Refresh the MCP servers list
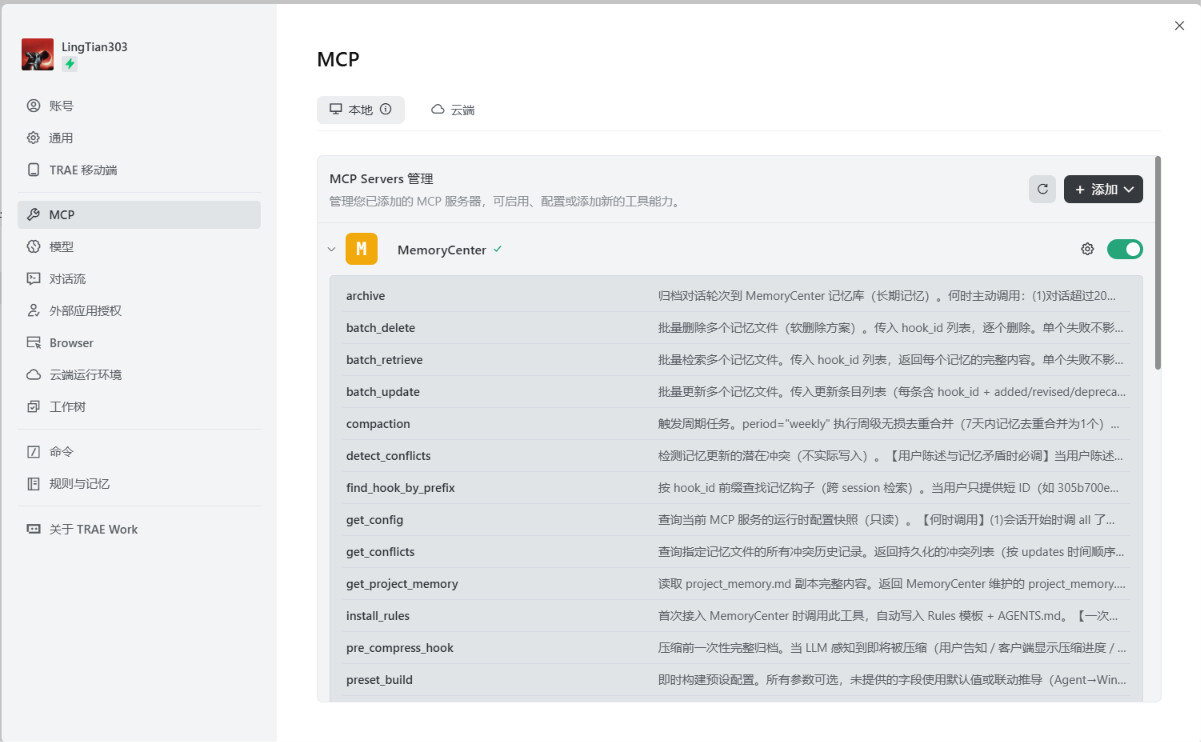This screenshot has width=1201, height=742. point(1042,189)
